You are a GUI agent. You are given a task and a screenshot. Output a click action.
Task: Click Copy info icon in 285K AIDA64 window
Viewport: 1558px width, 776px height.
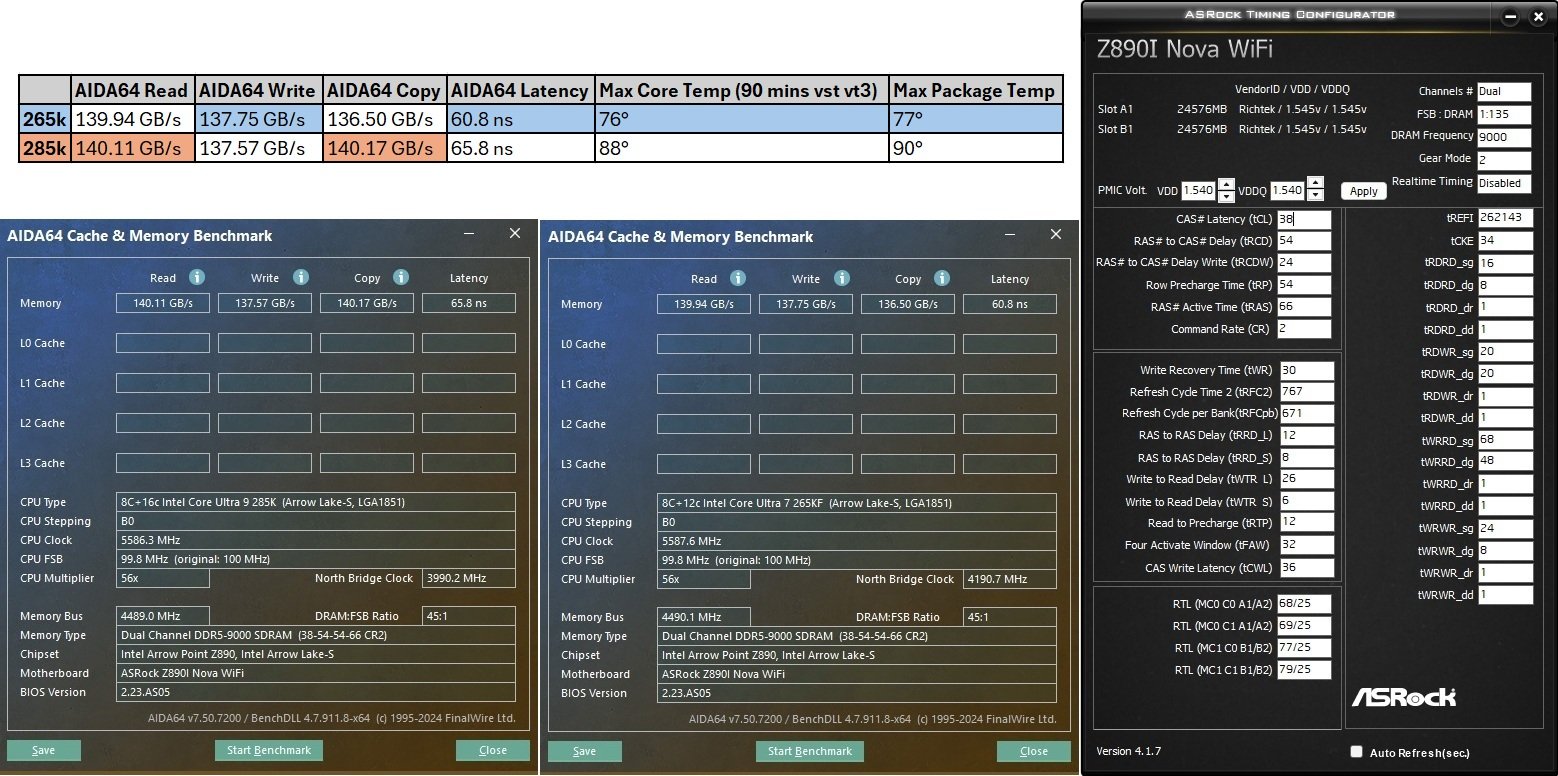coord(401,277)
